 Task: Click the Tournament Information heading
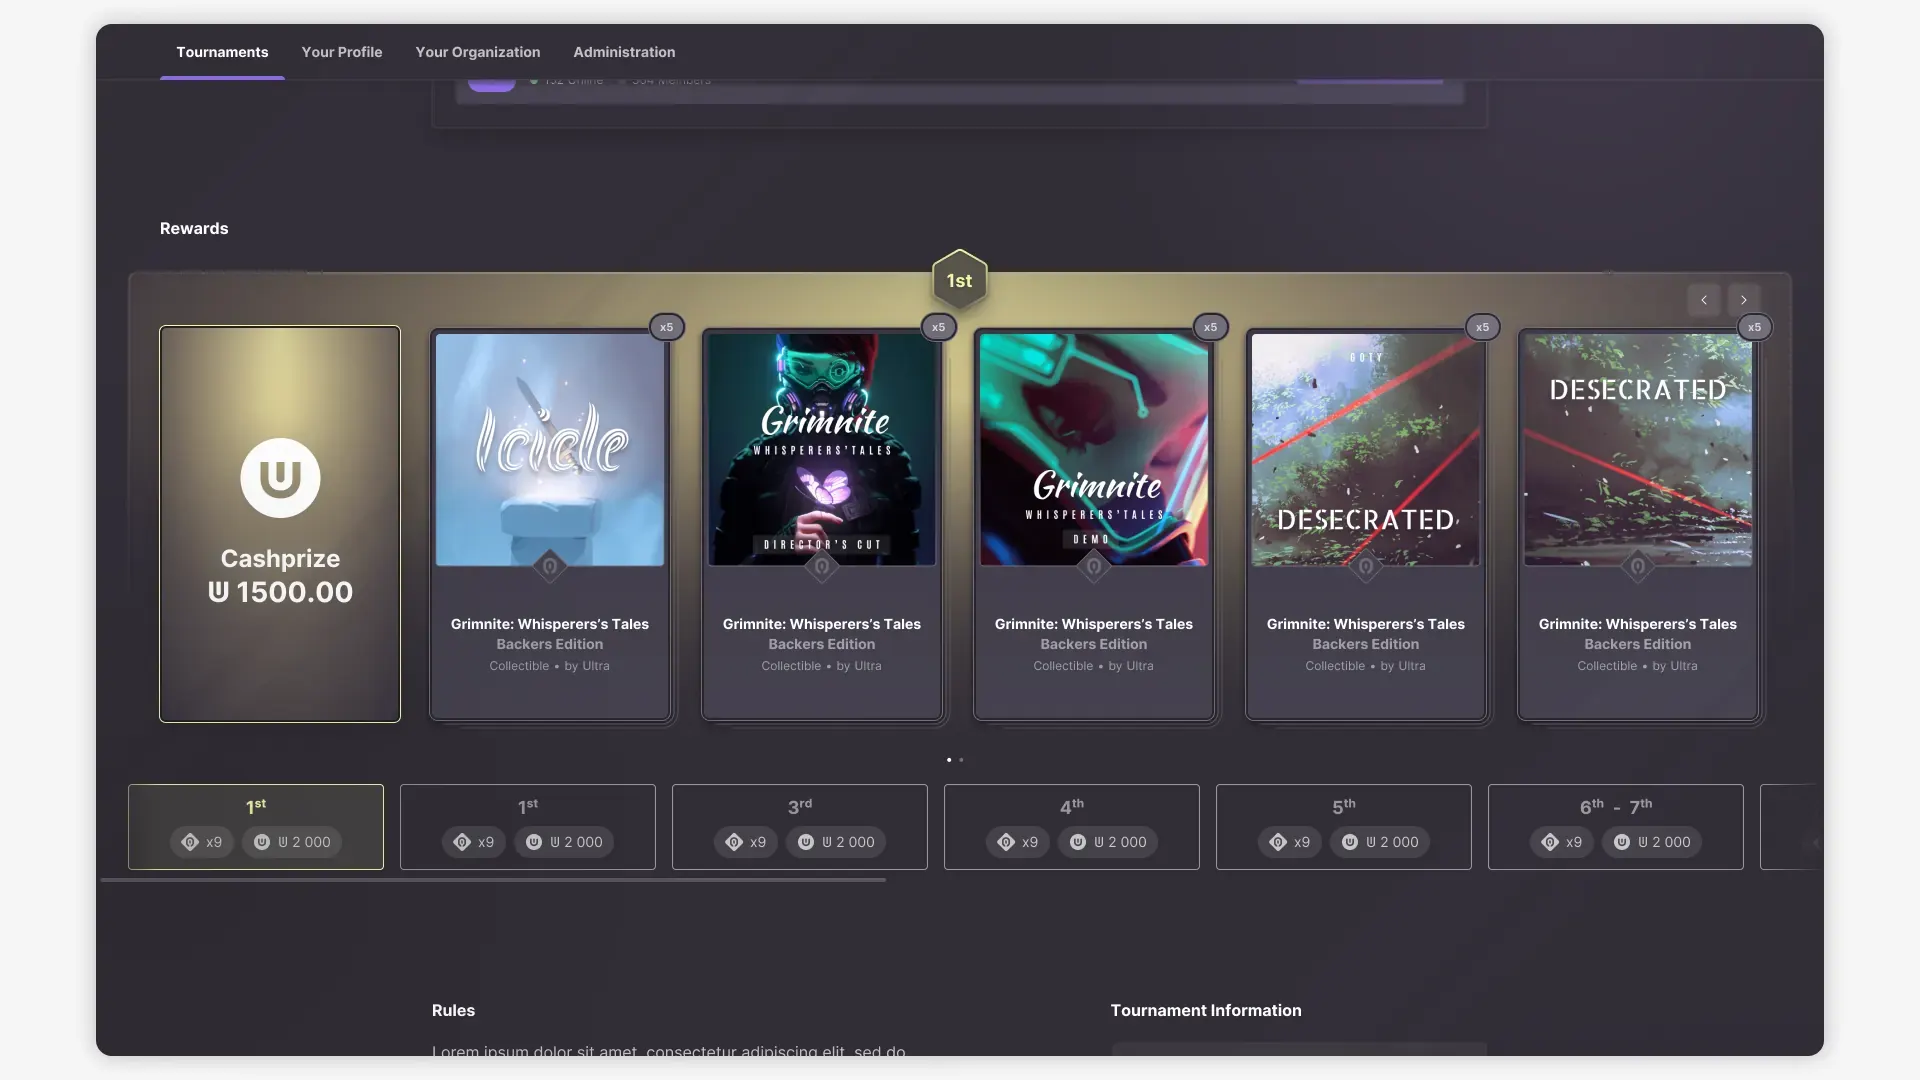pos(1206,1010)
